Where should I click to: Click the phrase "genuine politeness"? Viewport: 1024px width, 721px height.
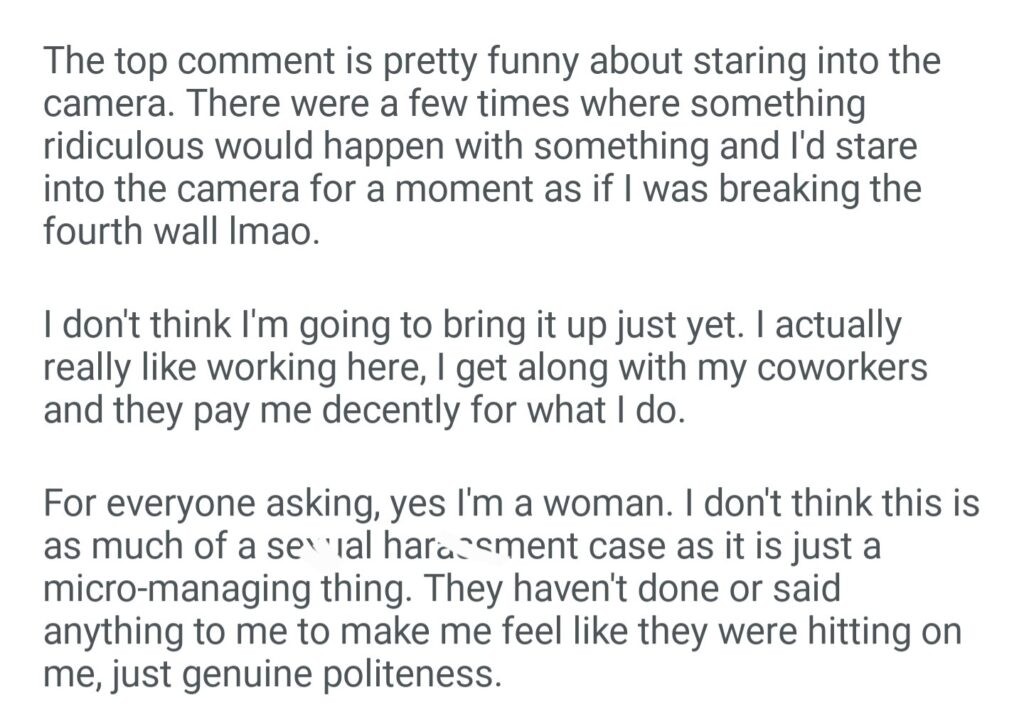pos(331,675)
